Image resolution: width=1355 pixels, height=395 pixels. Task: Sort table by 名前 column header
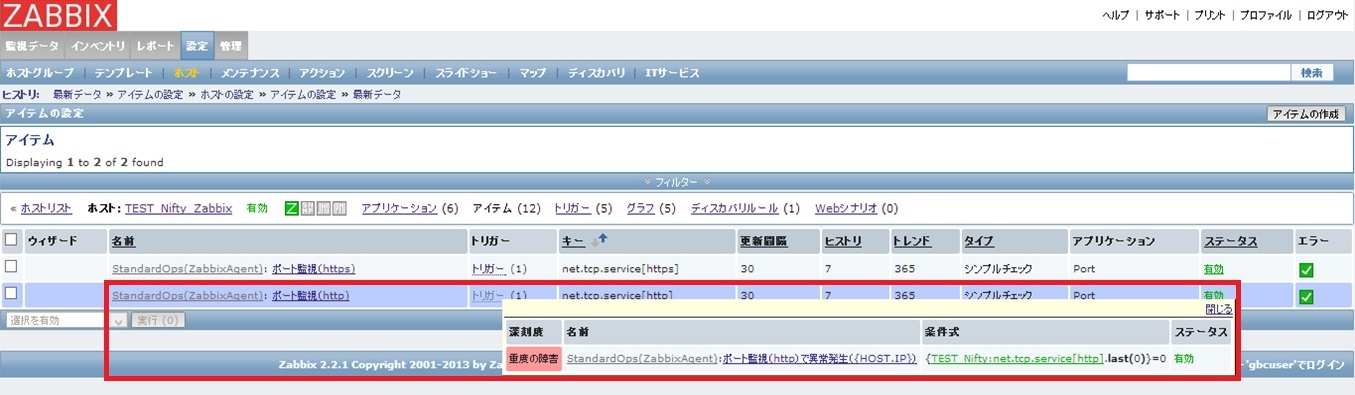[x=123, y=241]
